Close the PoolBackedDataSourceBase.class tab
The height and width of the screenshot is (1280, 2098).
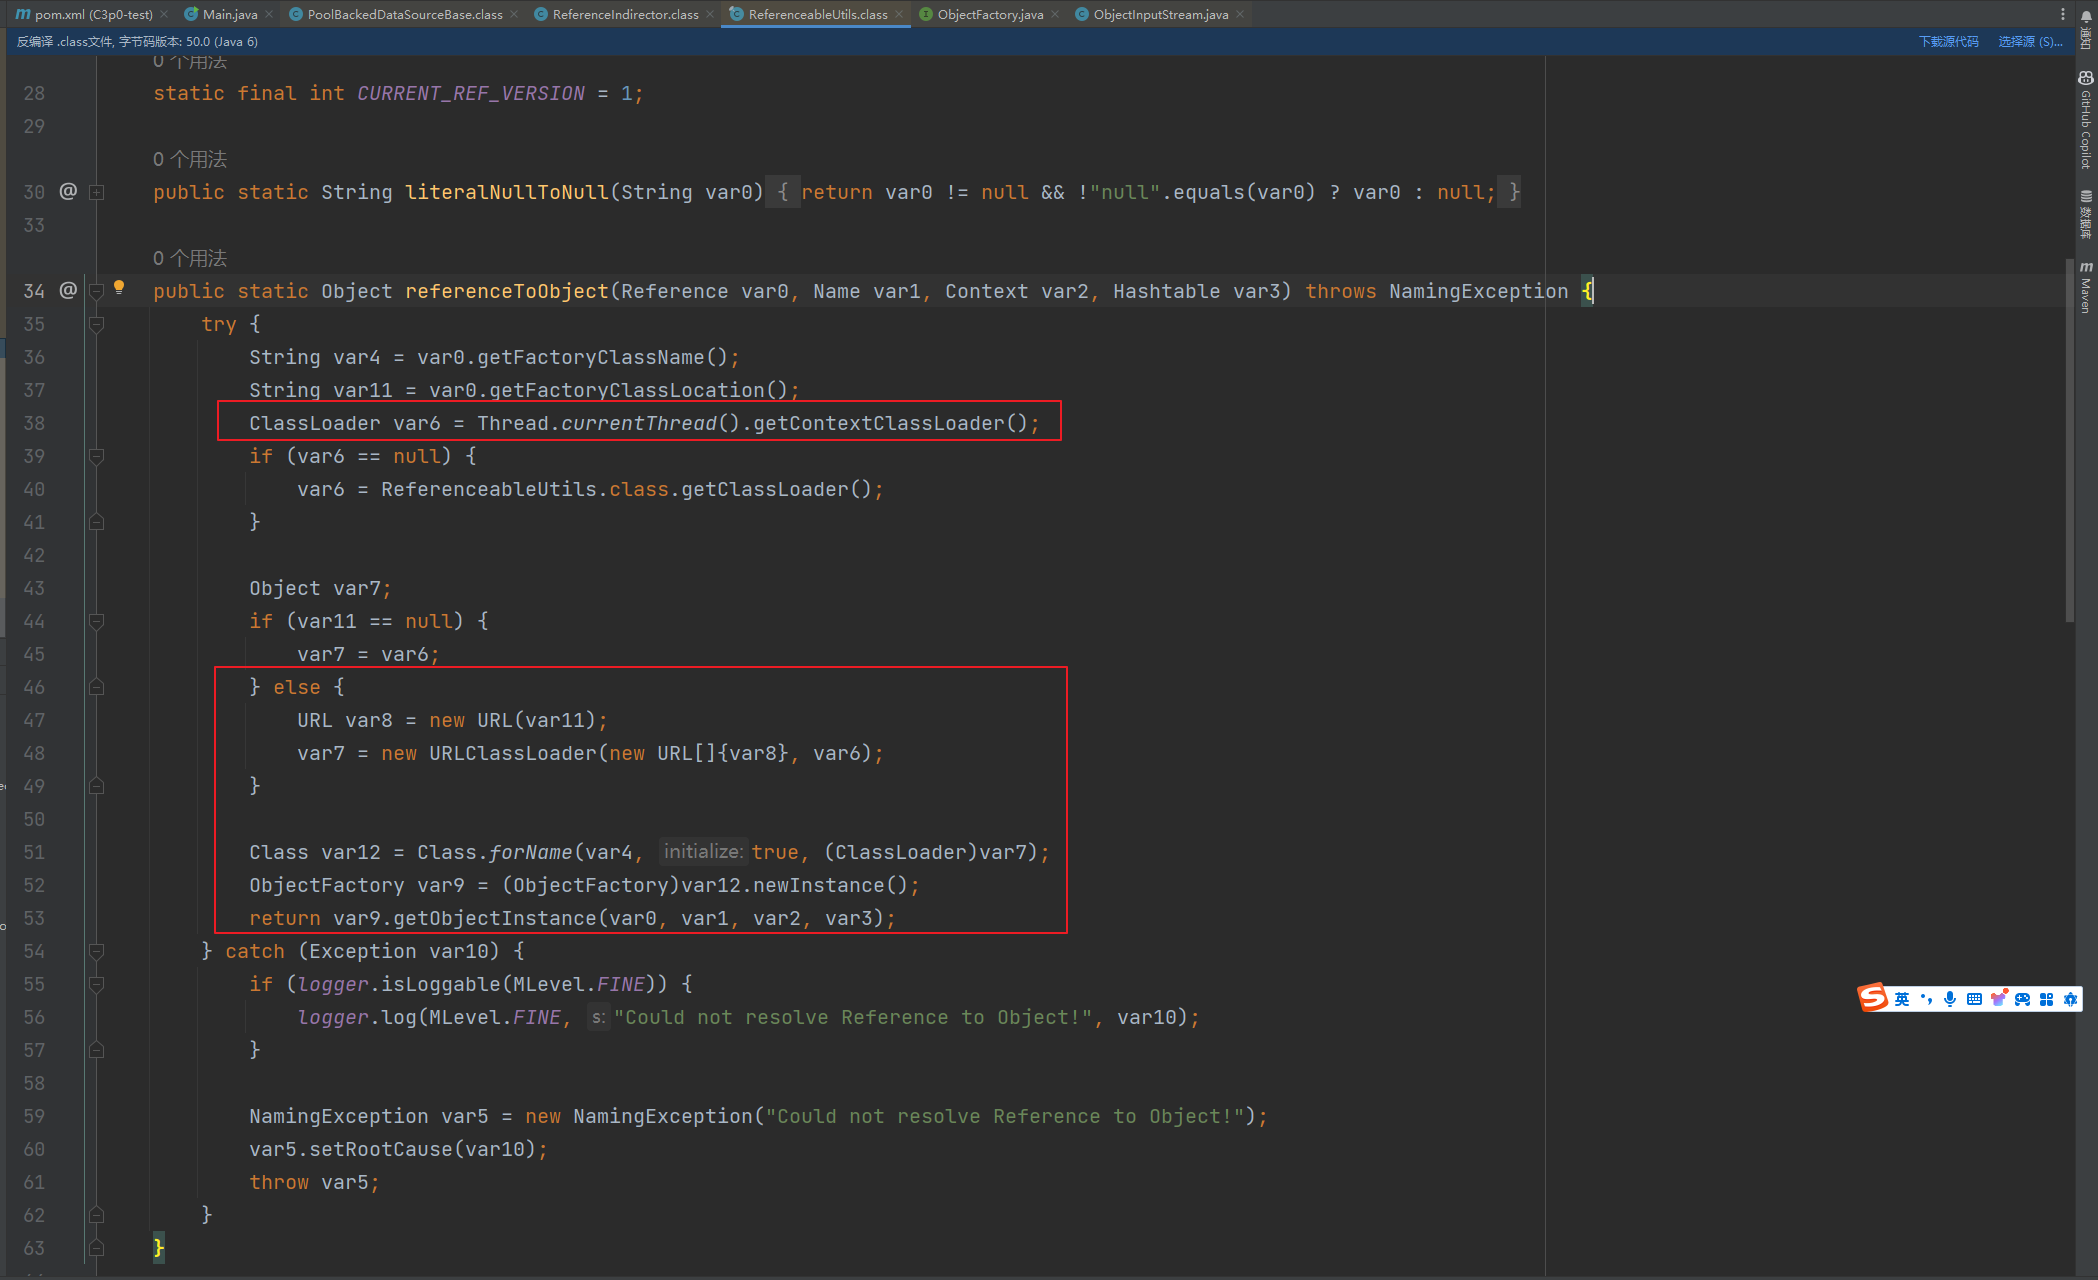[514, 14]
